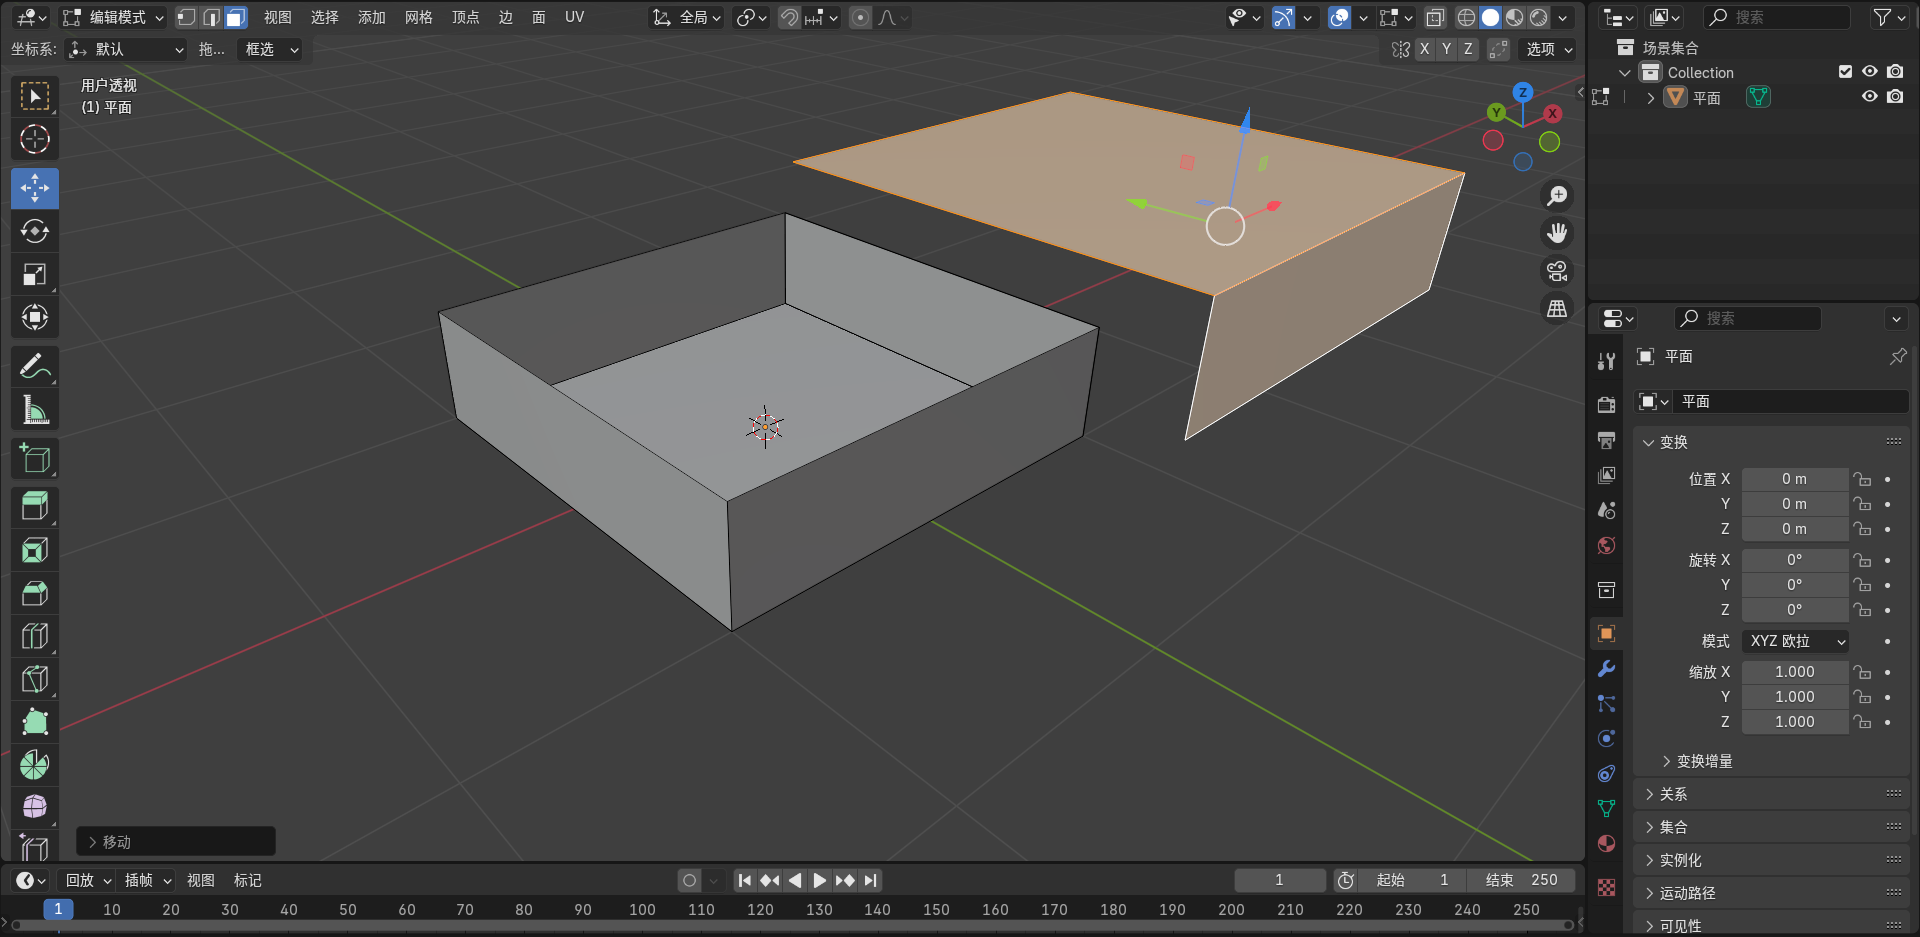Toggle snapping magnet
Viewport: 1920px width, 937px height.
(x=789, y=17)
